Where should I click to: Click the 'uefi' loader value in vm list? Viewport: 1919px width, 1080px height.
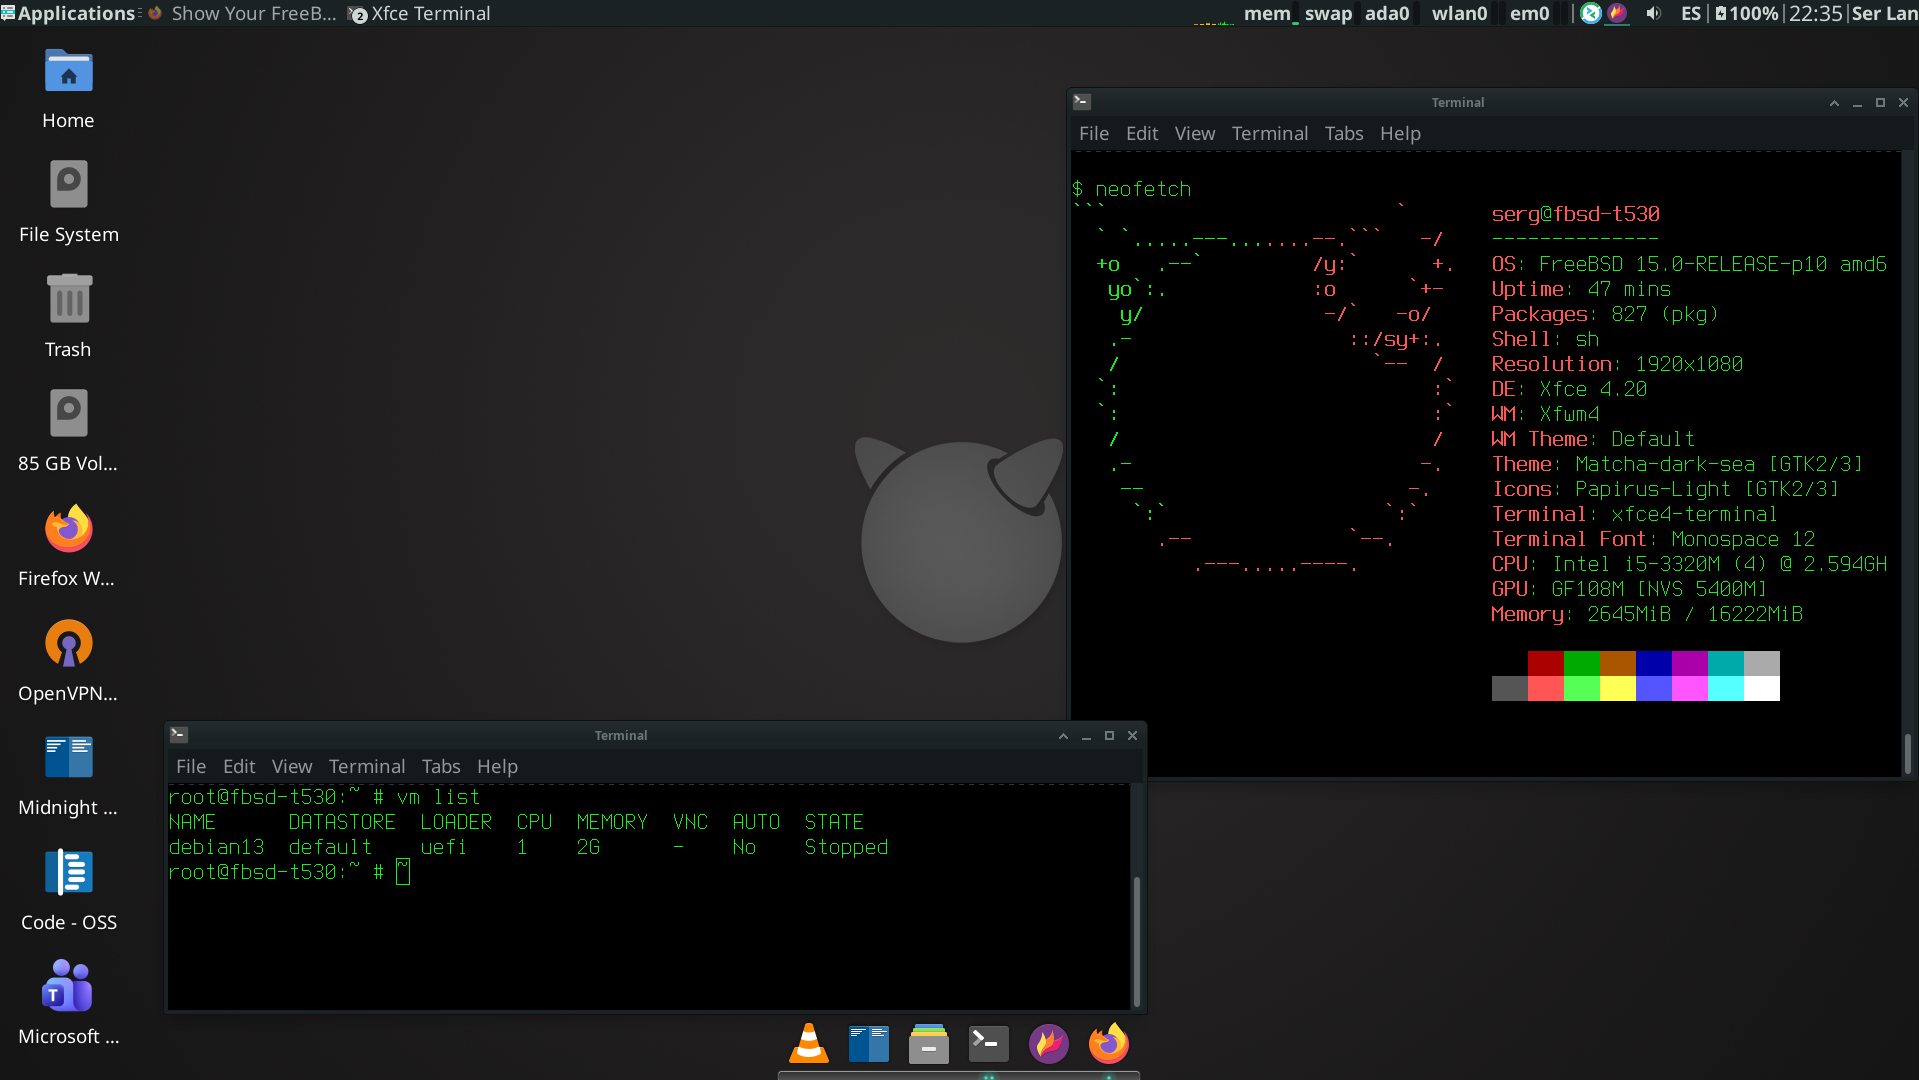(443, 847)
